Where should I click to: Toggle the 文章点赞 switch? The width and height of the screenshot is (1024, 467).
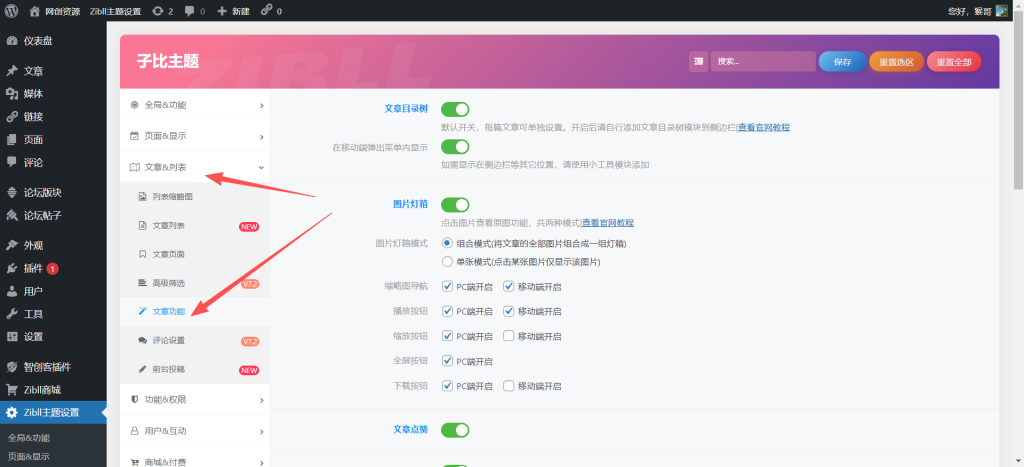pos(455,430)
